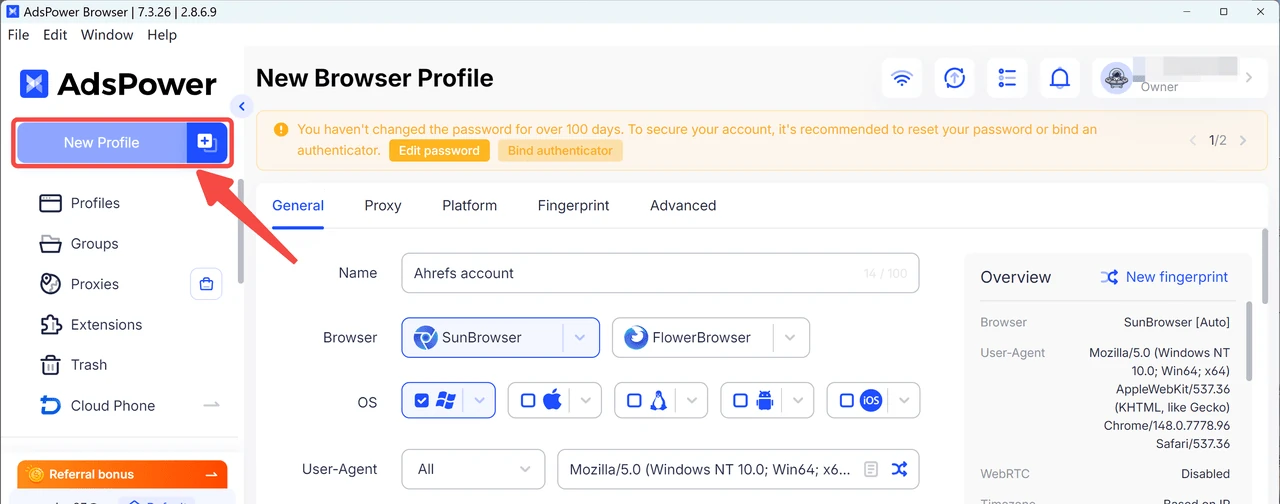The image size is (1280, 504).
Task: Open Extensions in the sidebar
Action: (106, 325)
